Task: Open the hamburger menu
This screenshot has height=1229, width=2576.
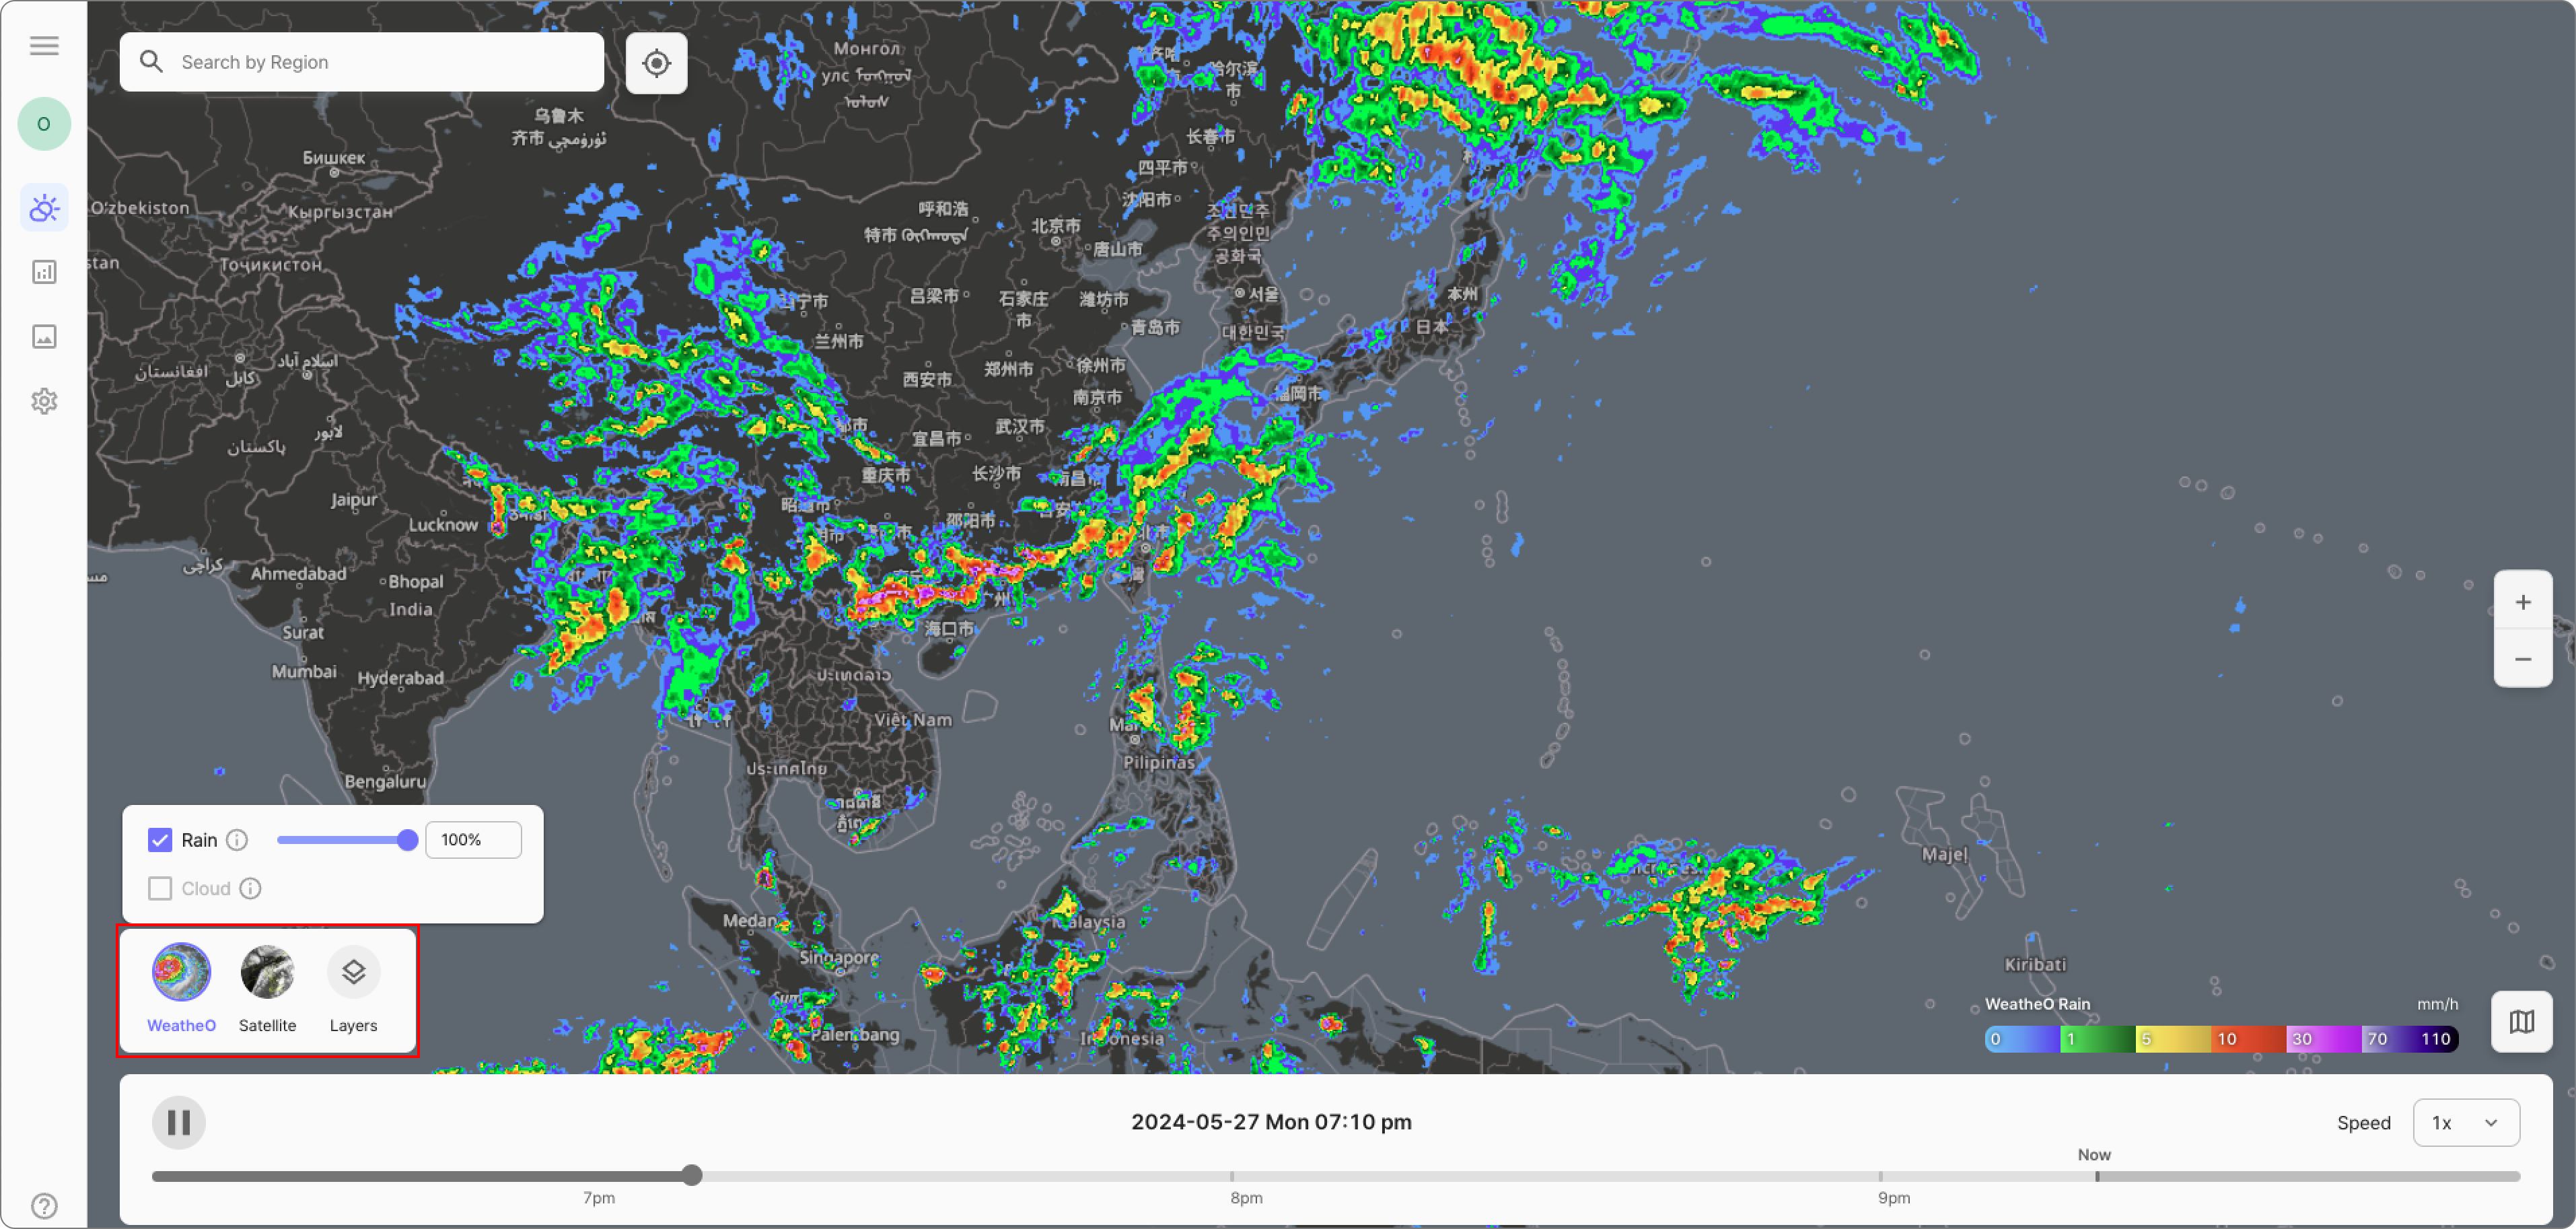Action: 44,46
